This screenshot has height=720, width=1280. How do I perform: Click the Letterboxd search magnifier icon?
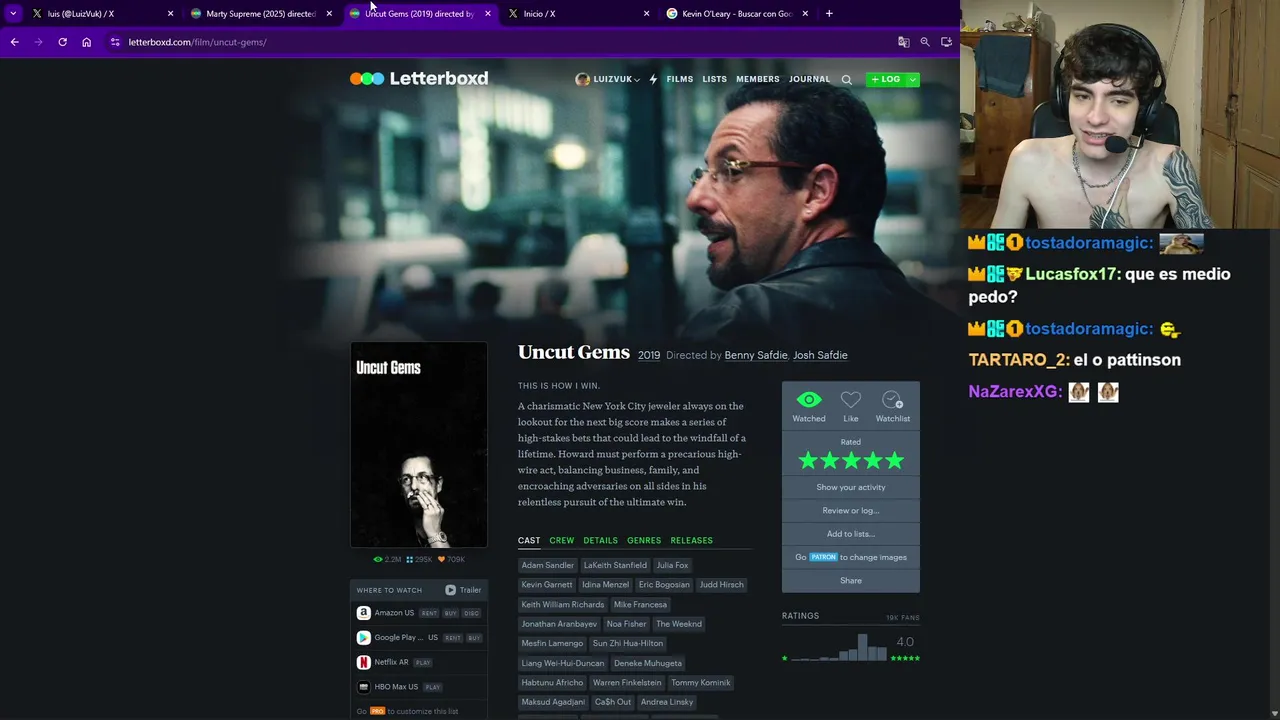click(846, 79)
